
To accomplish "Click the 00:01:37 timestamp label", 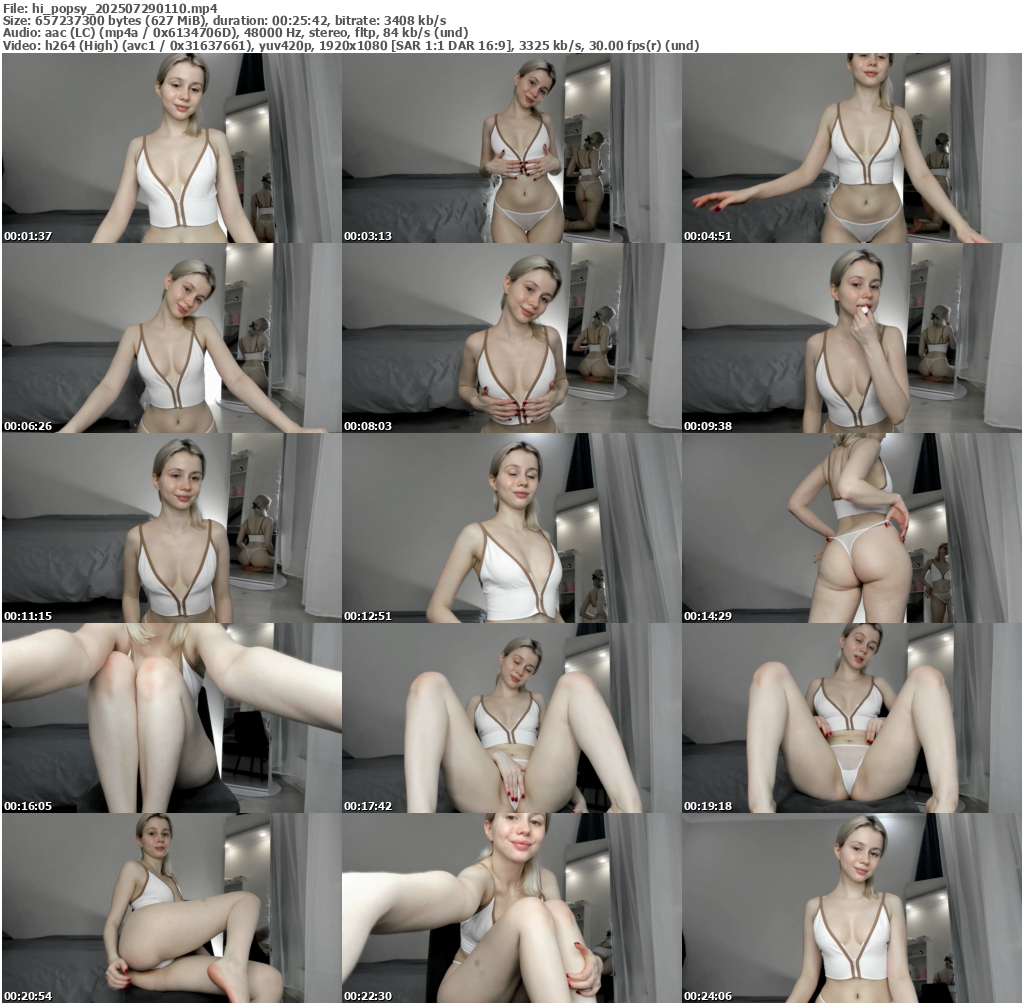I will coord(26,236).
